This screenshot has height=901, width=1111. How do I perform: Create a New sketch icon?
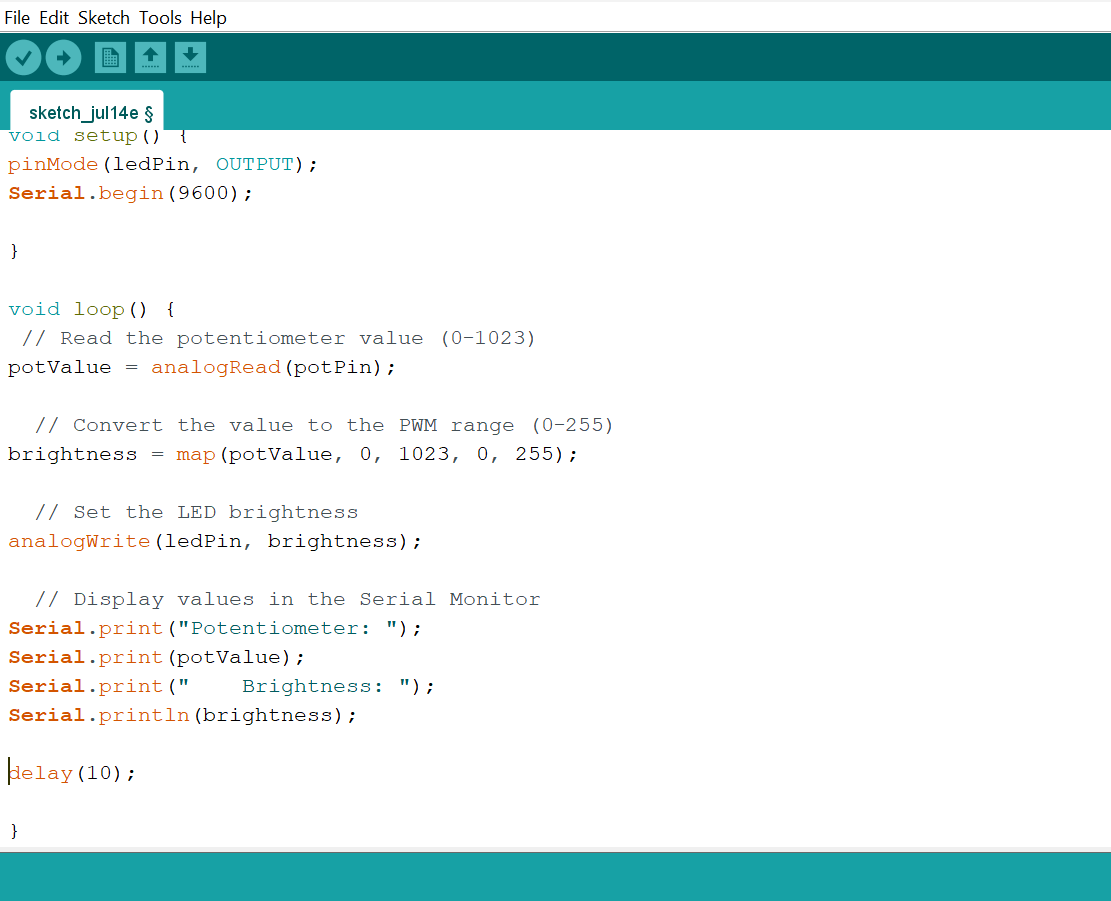pyautogui.click(x=110, y=57)
